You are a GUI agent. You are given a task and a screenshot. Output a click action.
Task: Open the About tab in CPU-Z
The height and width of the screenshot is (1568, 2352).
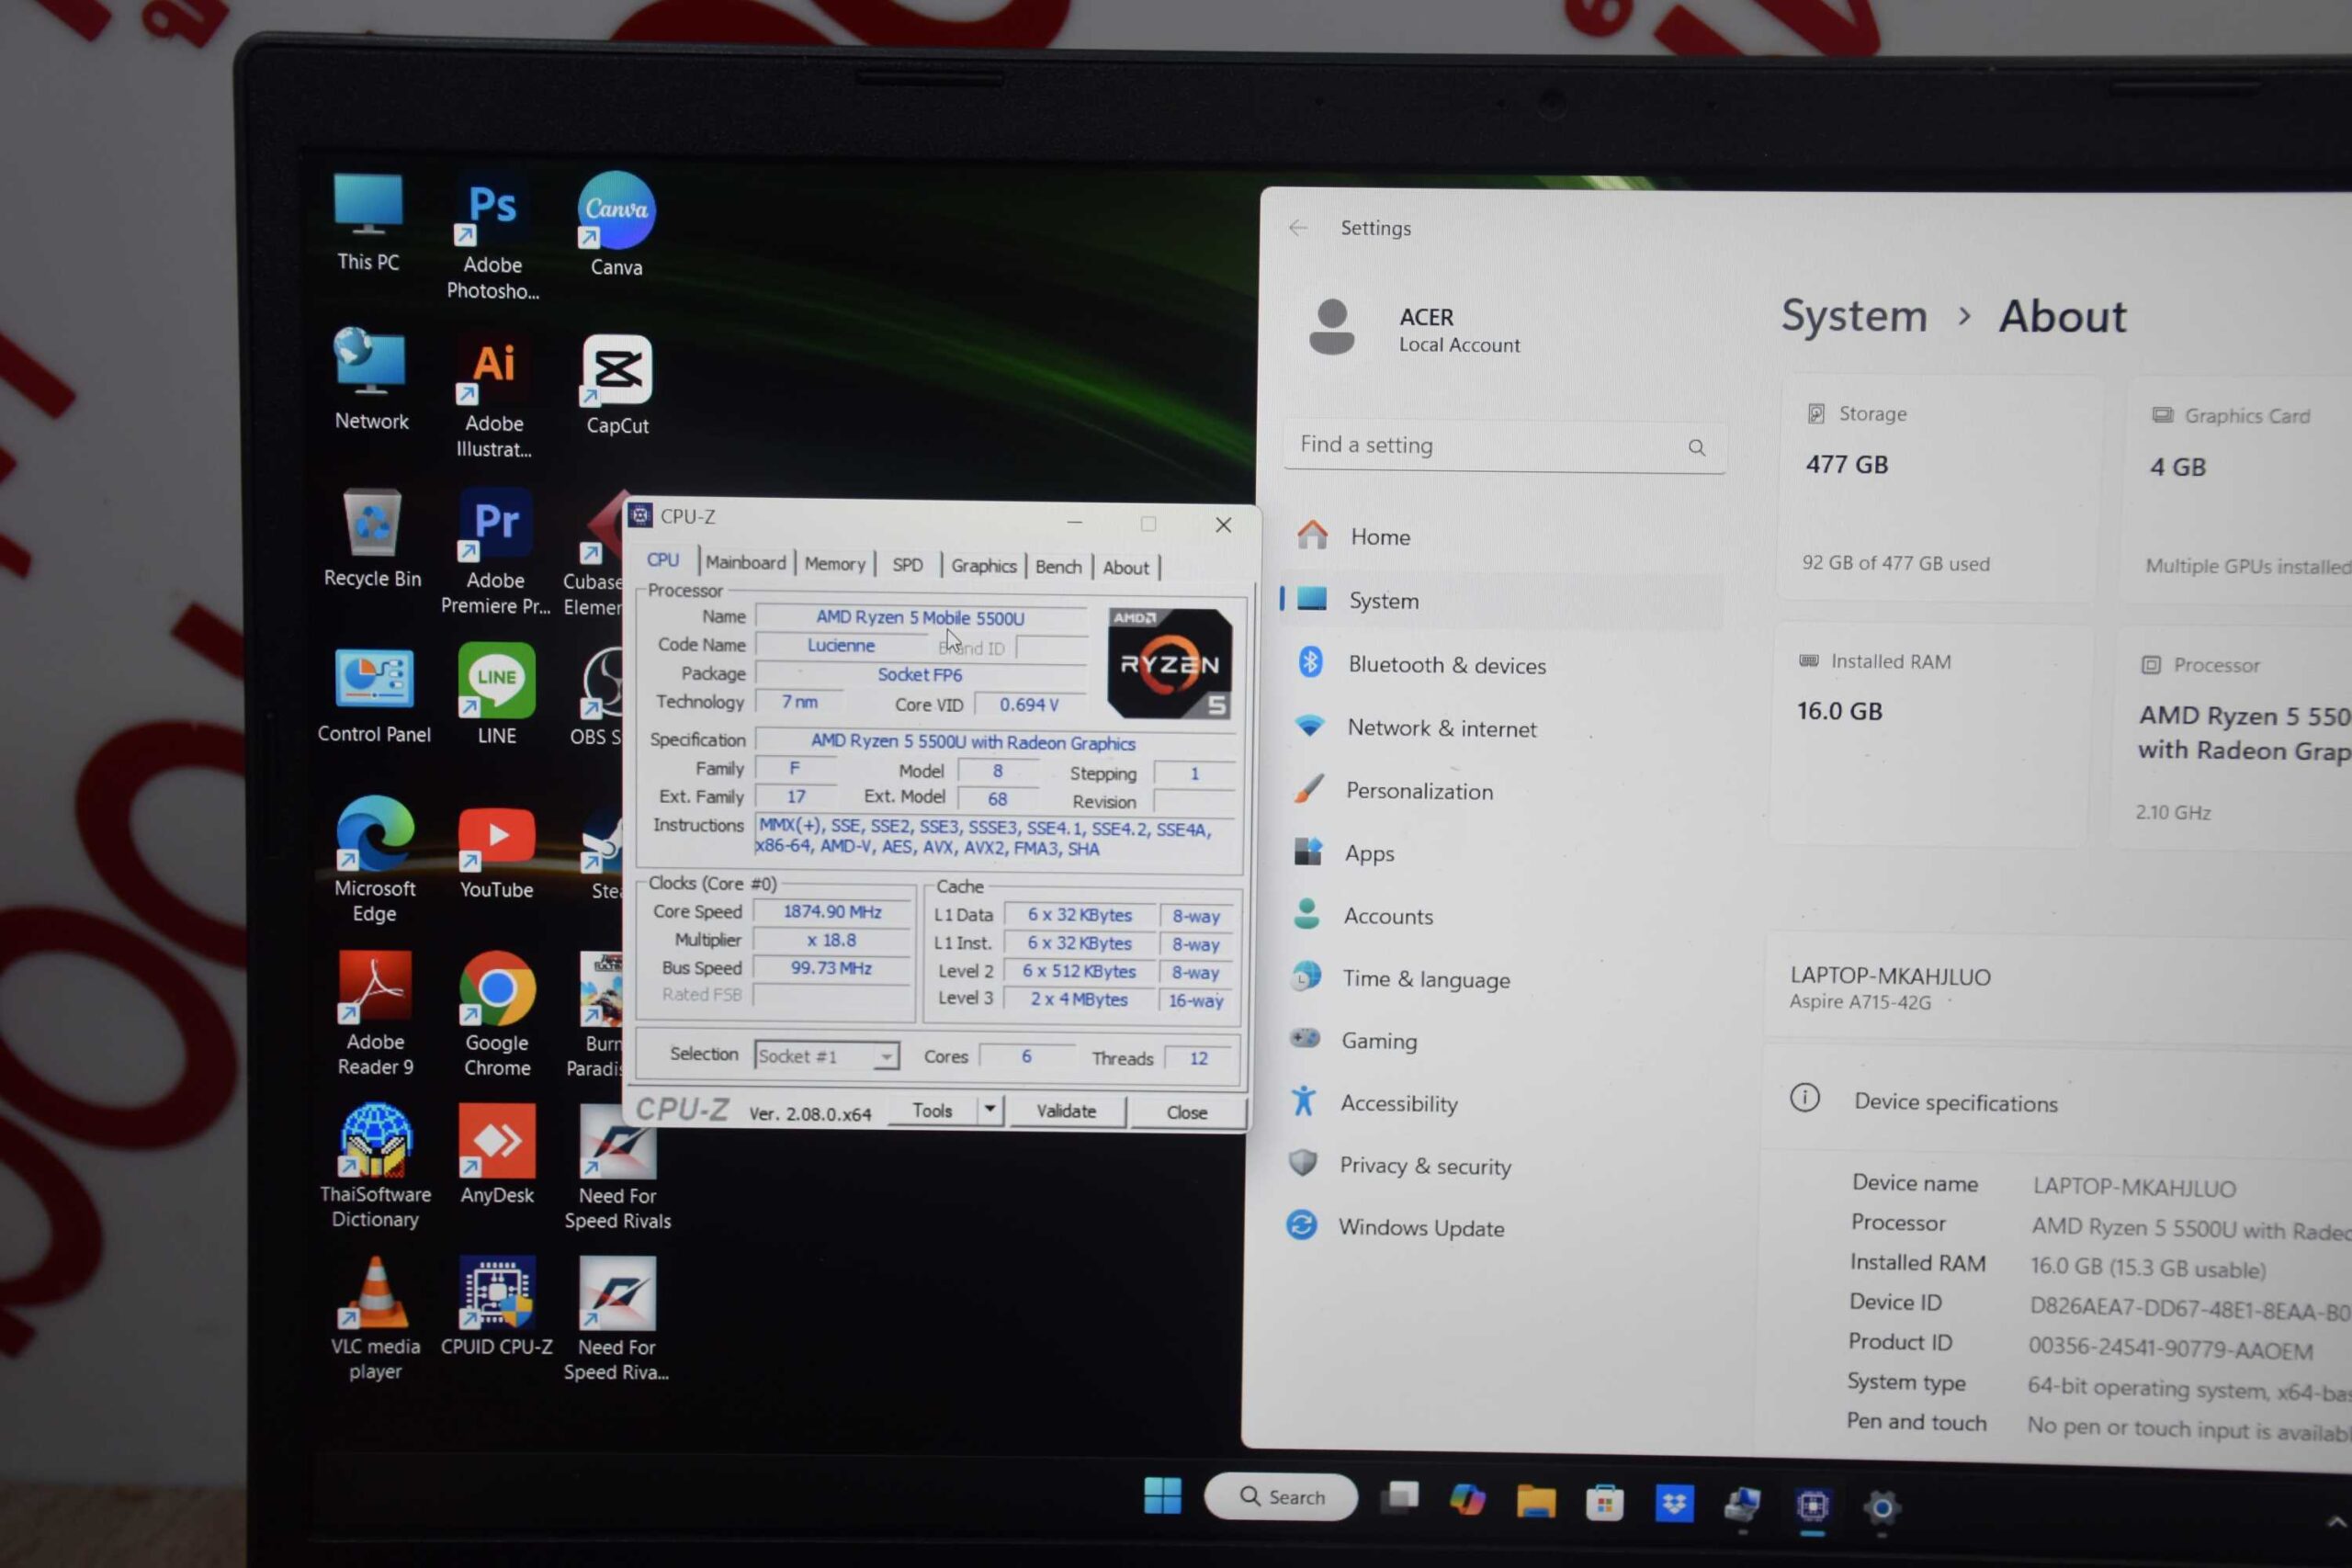(x=1126, y=568)
